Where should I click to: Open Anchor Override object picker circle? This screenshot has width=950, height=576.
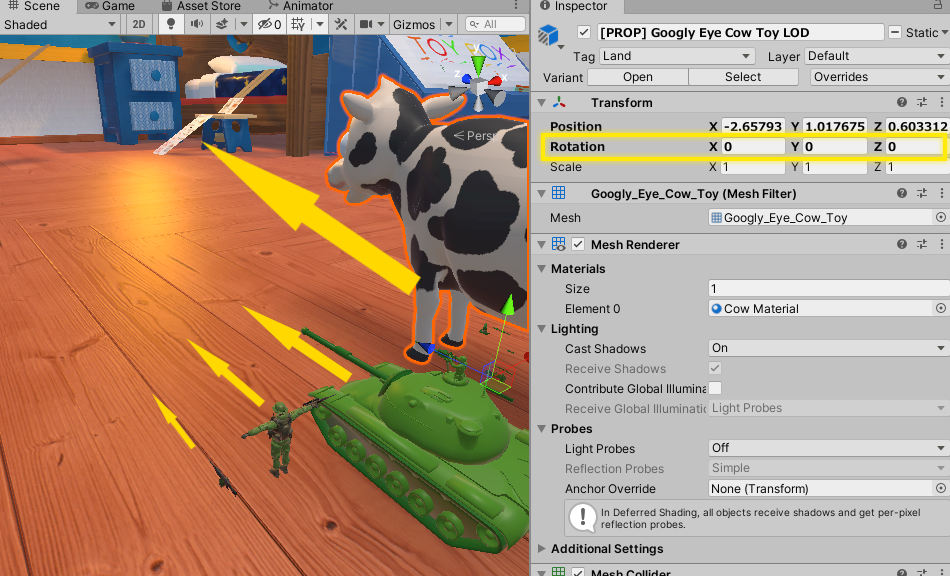pos(940,488)
